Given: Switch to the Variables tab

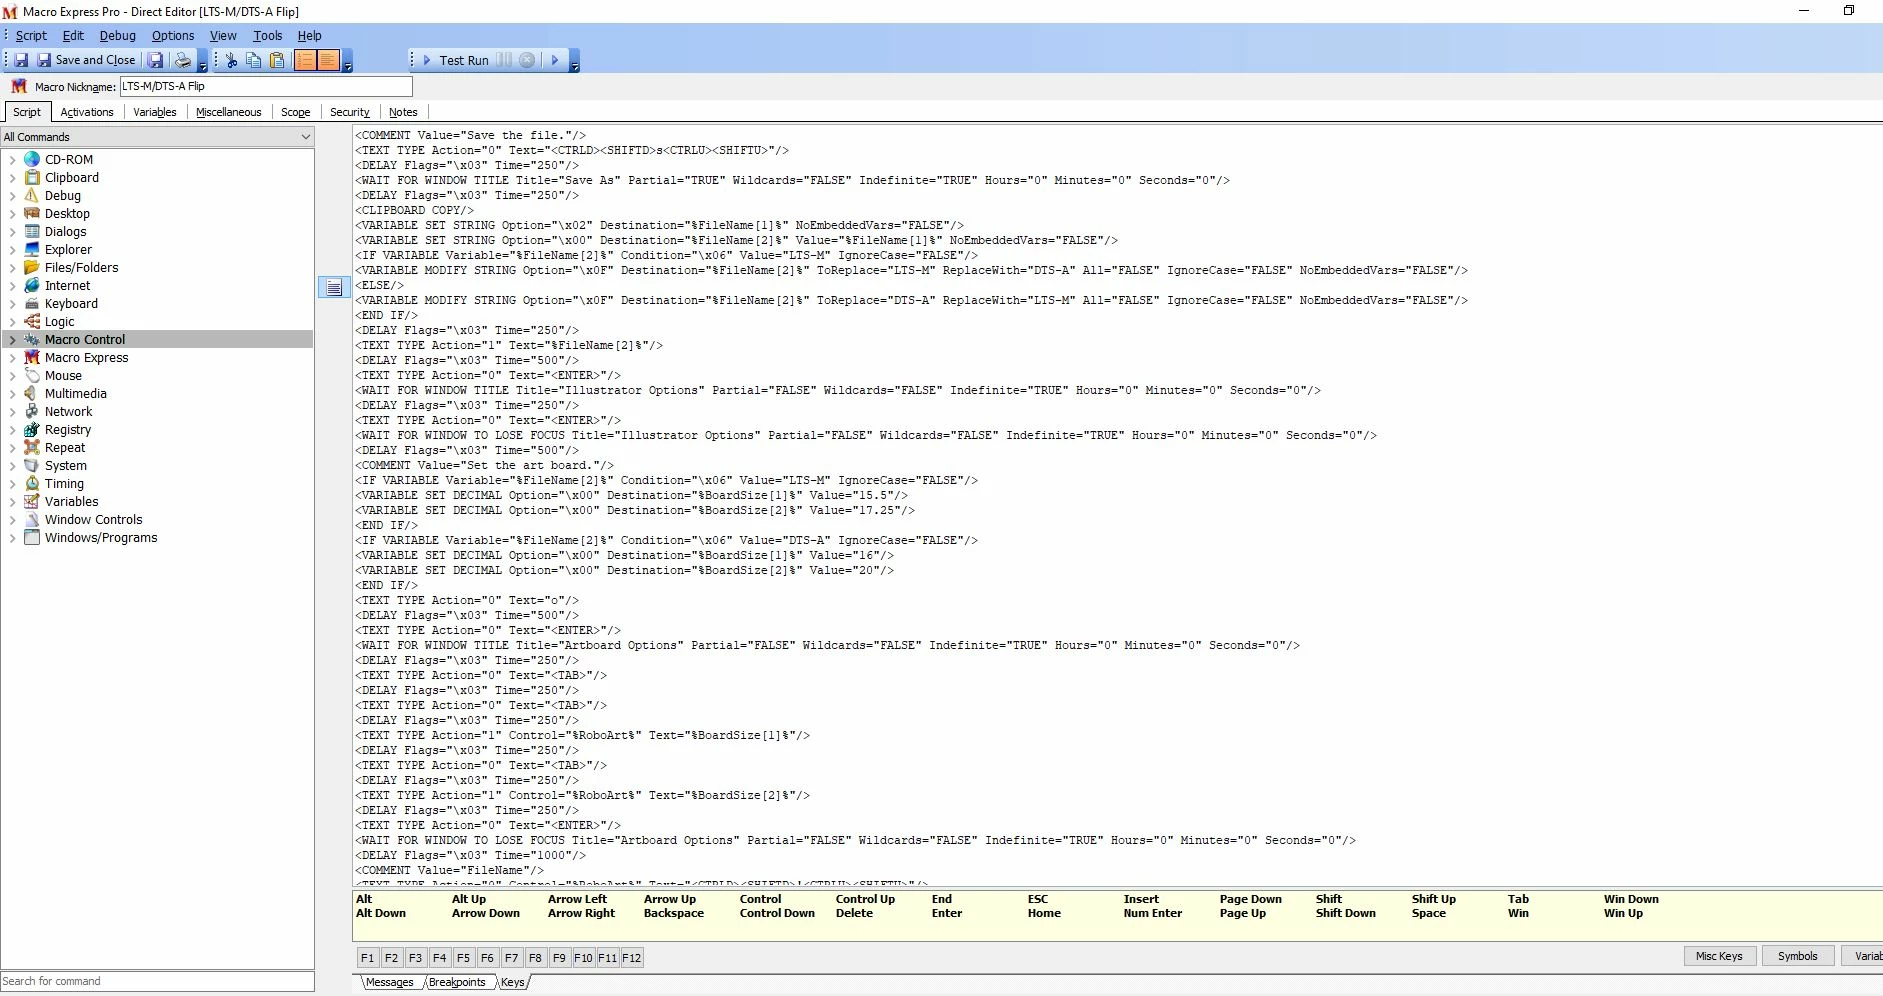Looking at the screenshot, I should coord(155,112).
